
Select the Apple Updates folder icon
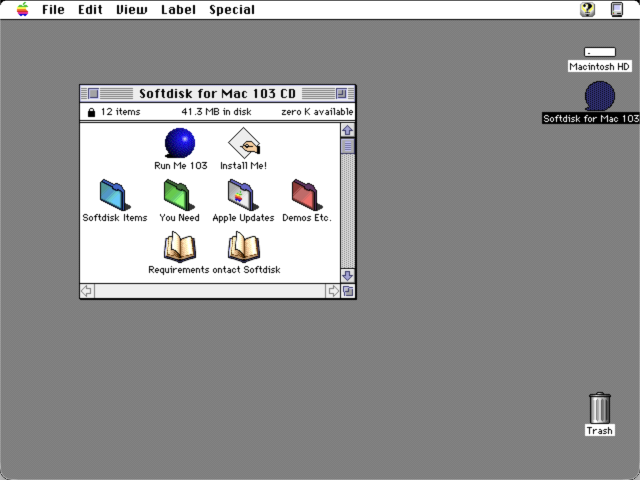tap(243, 195)
